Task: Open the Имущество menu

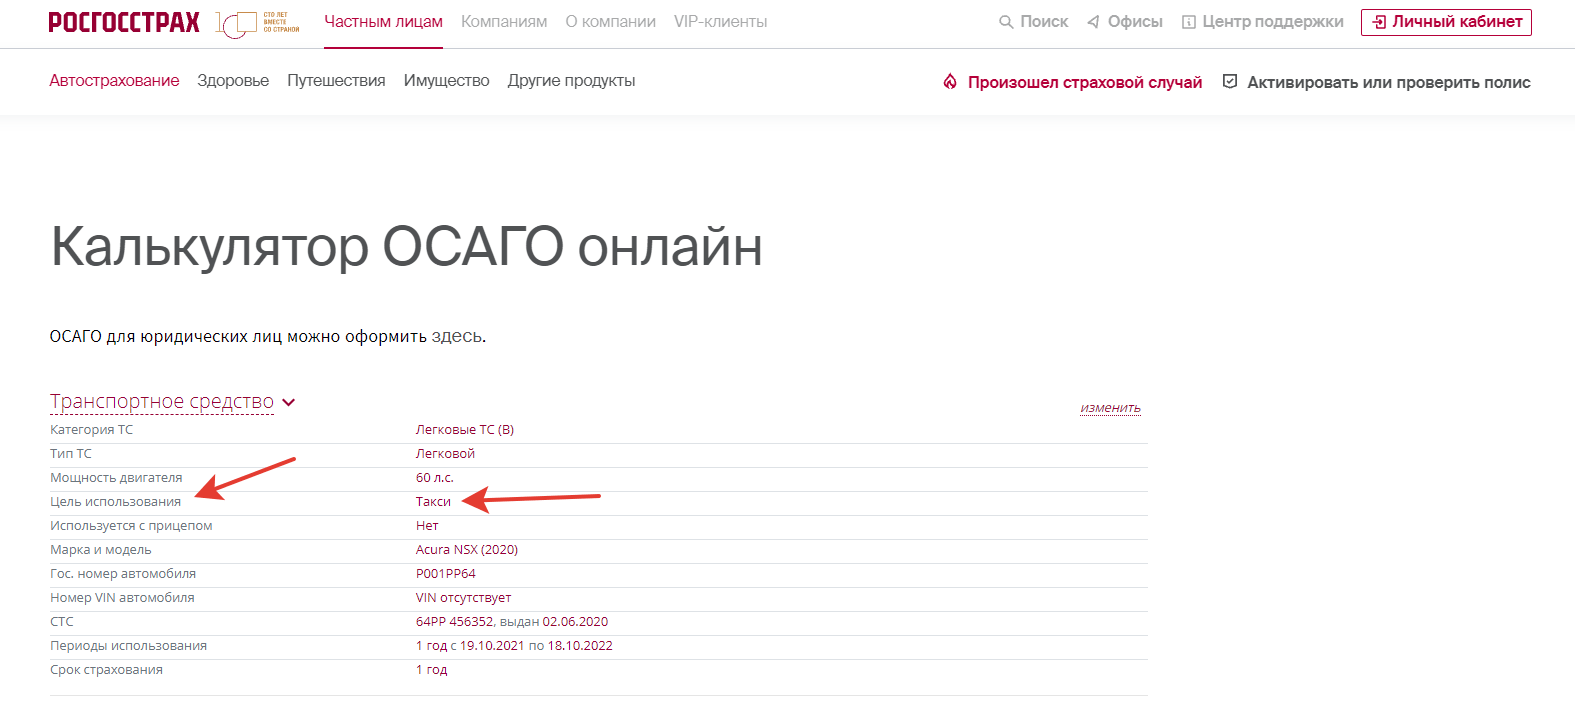Action: coord(447,81)
